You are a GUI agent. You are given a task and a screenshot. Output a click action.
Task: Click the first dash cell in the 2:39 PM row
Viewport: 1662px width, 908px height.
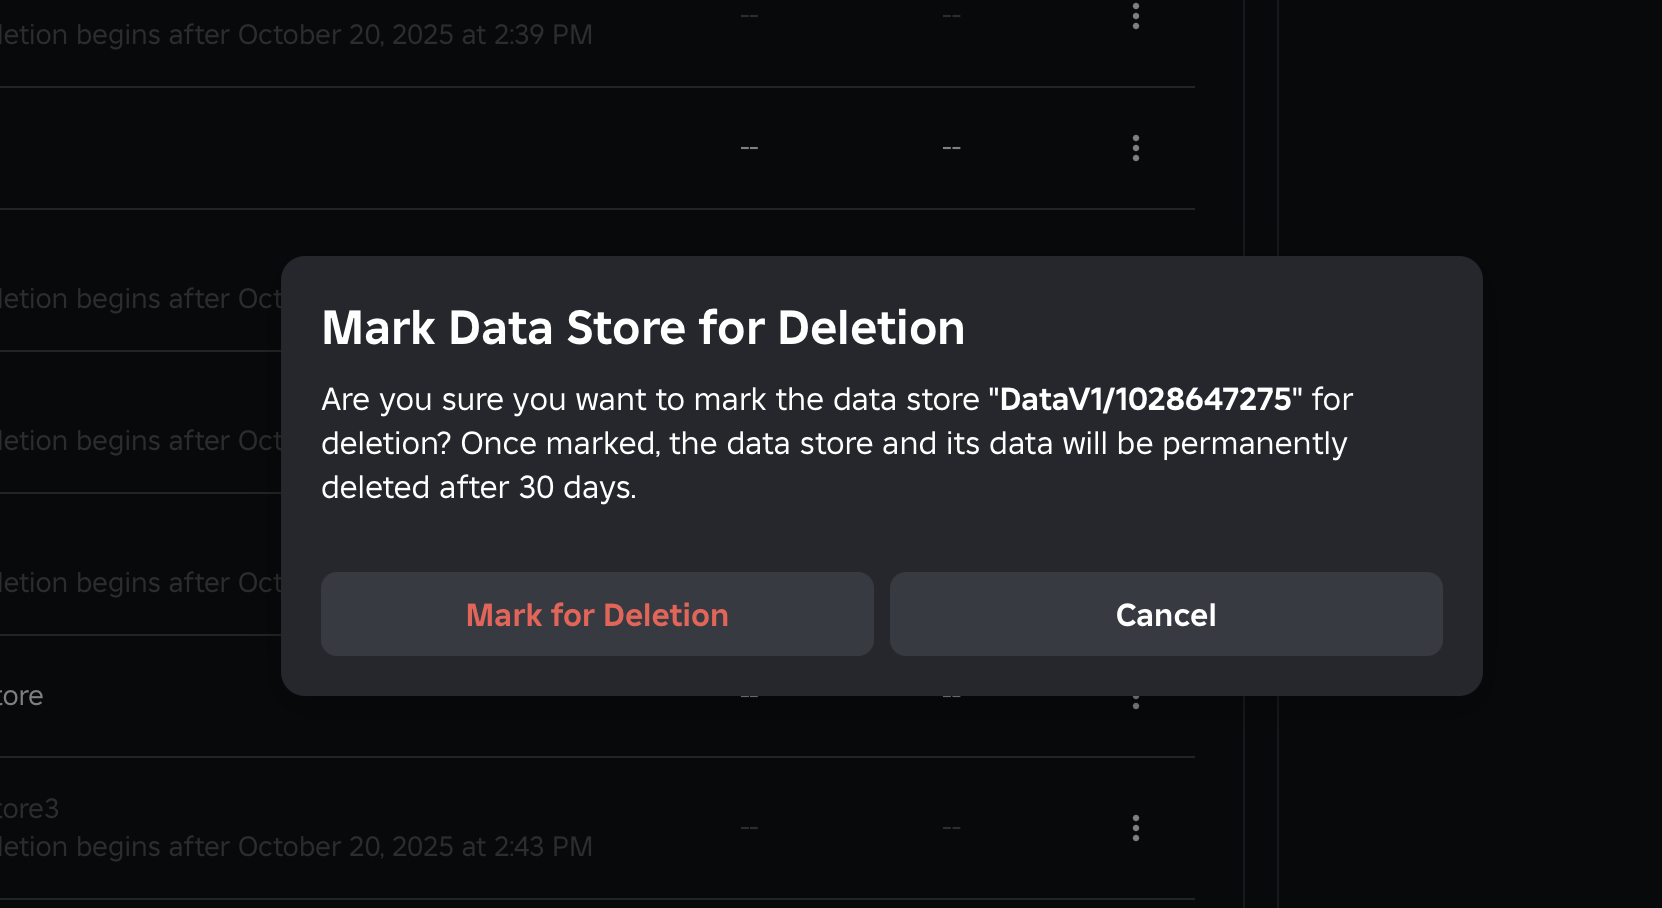click(749, 15)
